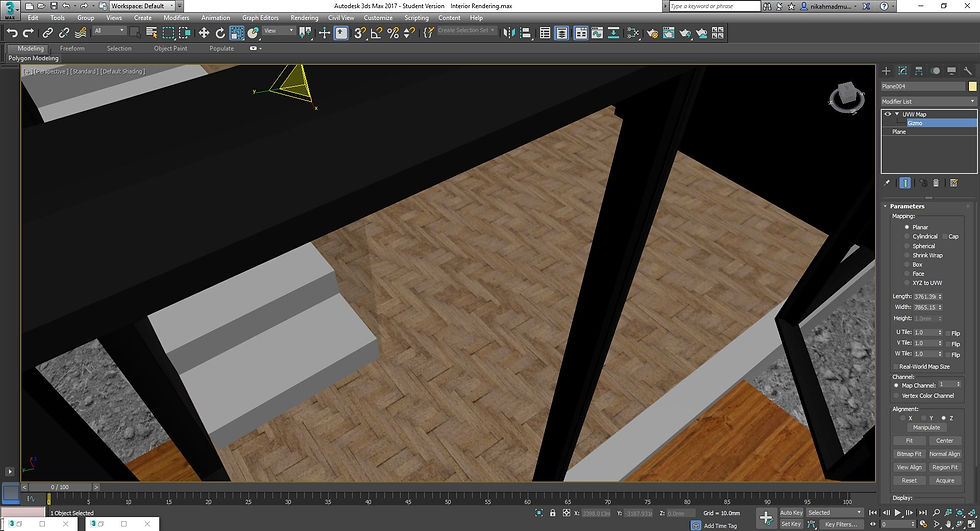980x531 pixels.
Task: Select the Shrink Wrap mapping option
Action: click(x=907, y=256)
